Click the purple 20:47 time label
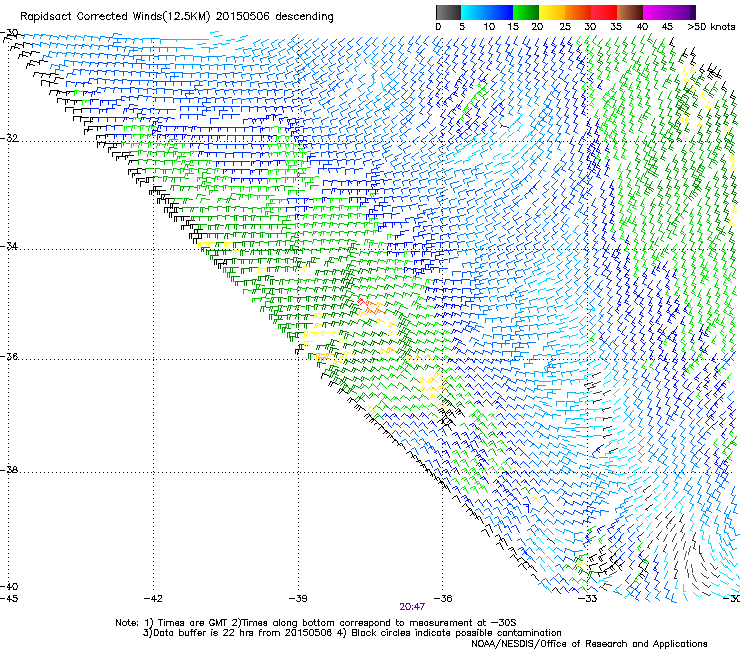 pyautogui.click(x=412, y=607)
